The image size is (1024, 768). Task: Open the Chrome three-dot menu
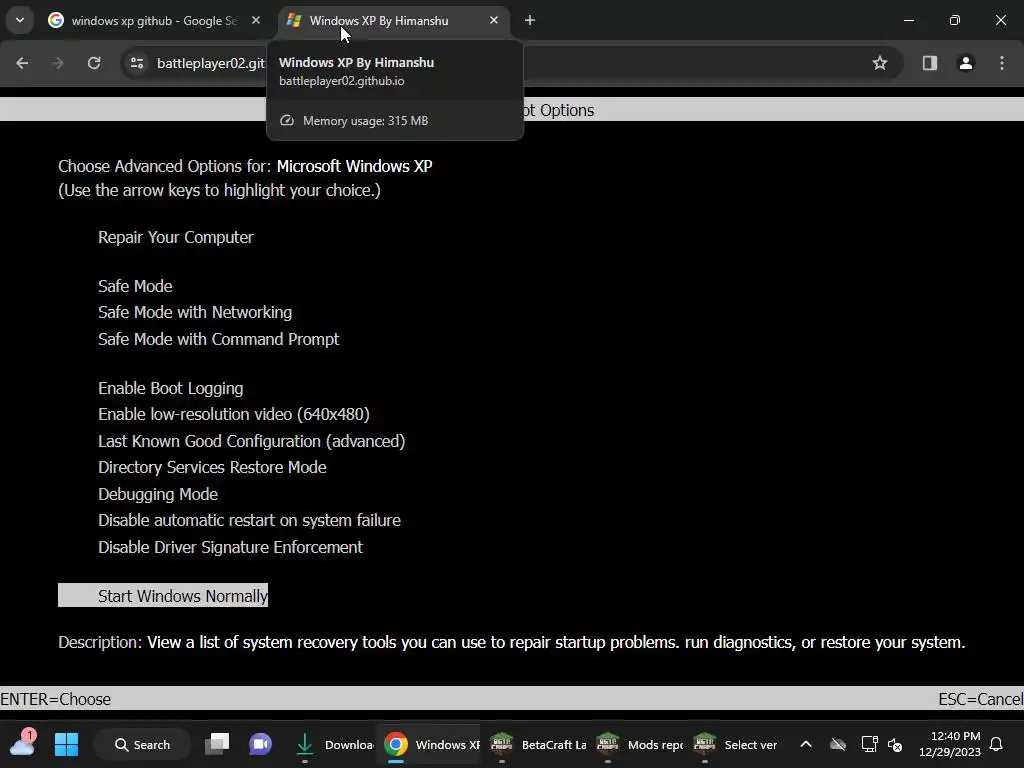click(x=1002, y=63)
